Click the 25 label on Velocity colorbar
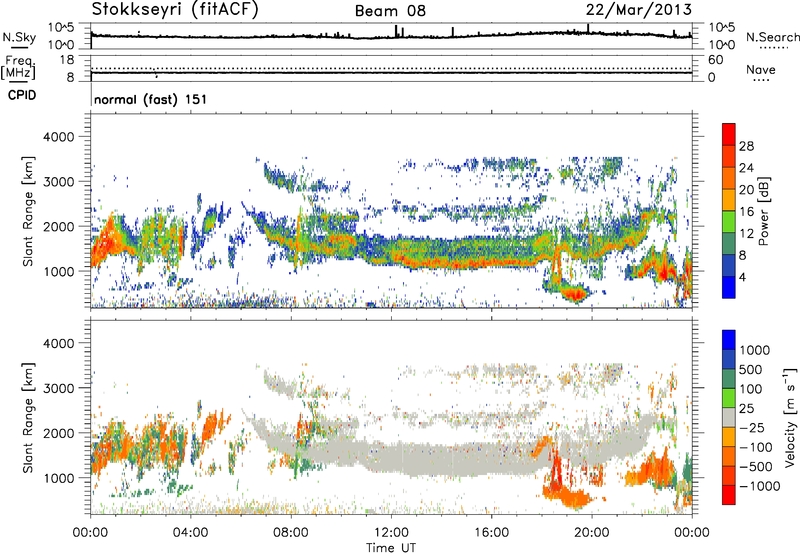This screenshot has width=800, height=554. click(746, 409)
